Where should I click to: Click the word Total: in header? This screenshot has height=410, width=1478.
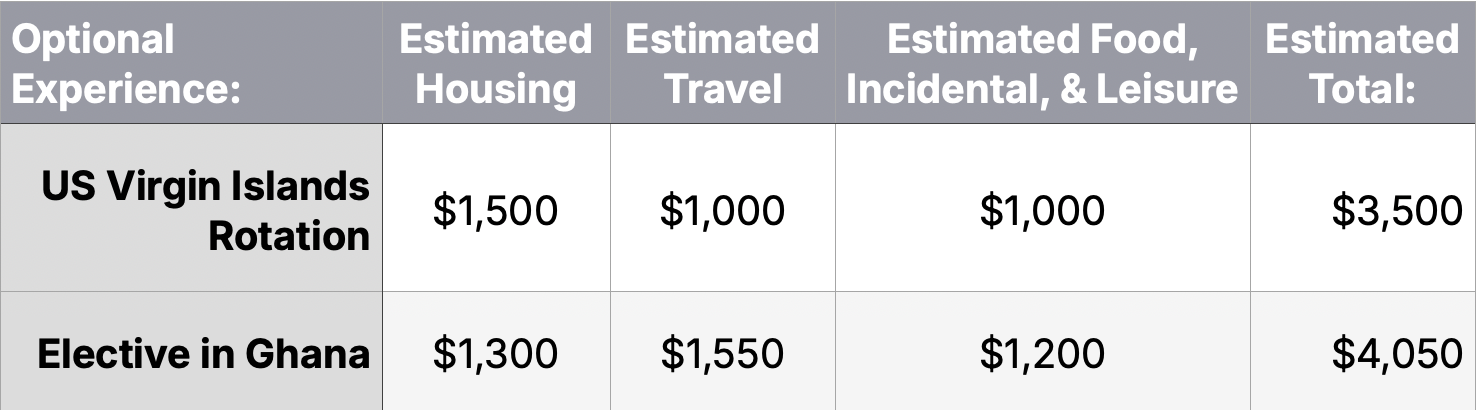(1364, 89)
